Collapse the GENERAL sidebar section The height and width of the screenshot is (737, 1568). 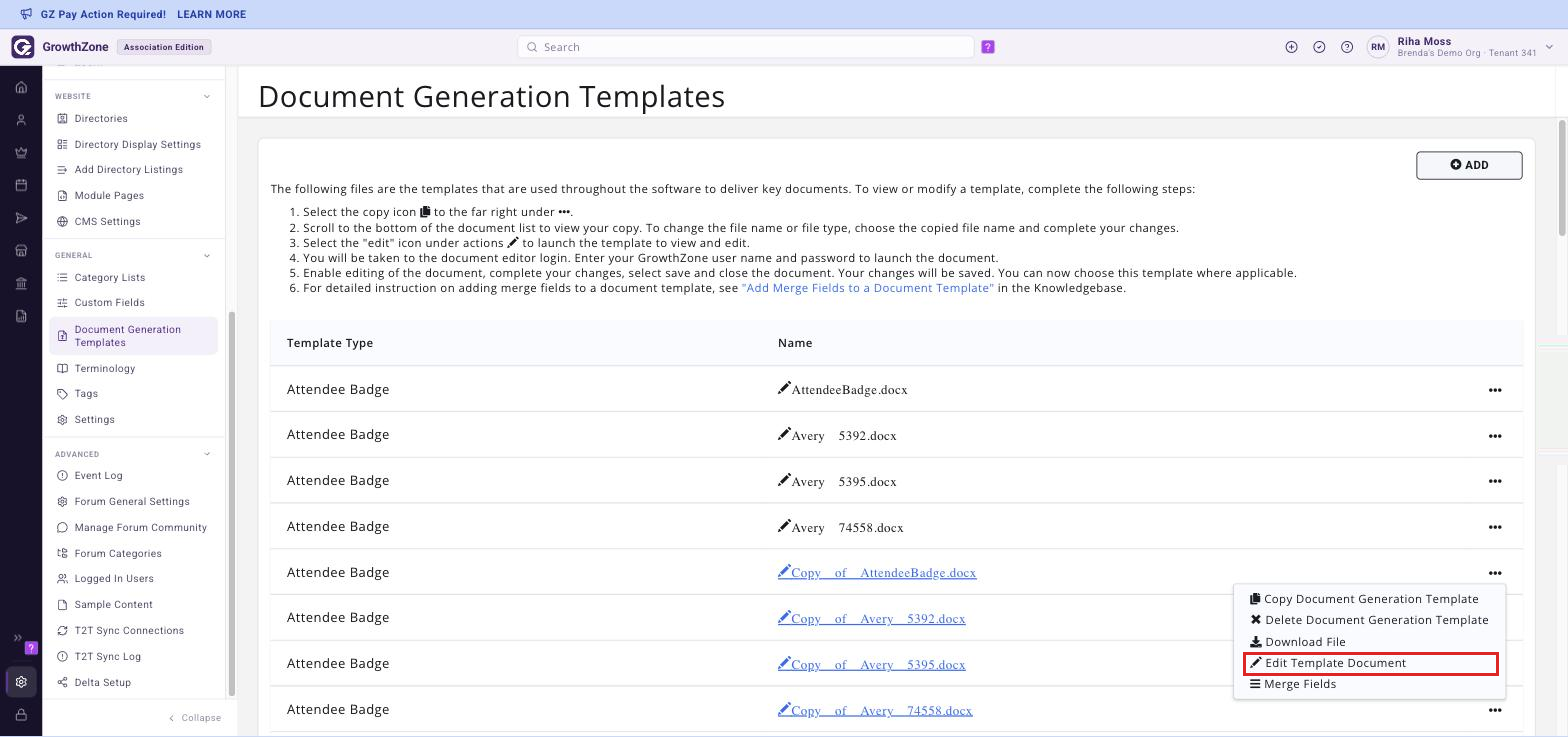207,255
